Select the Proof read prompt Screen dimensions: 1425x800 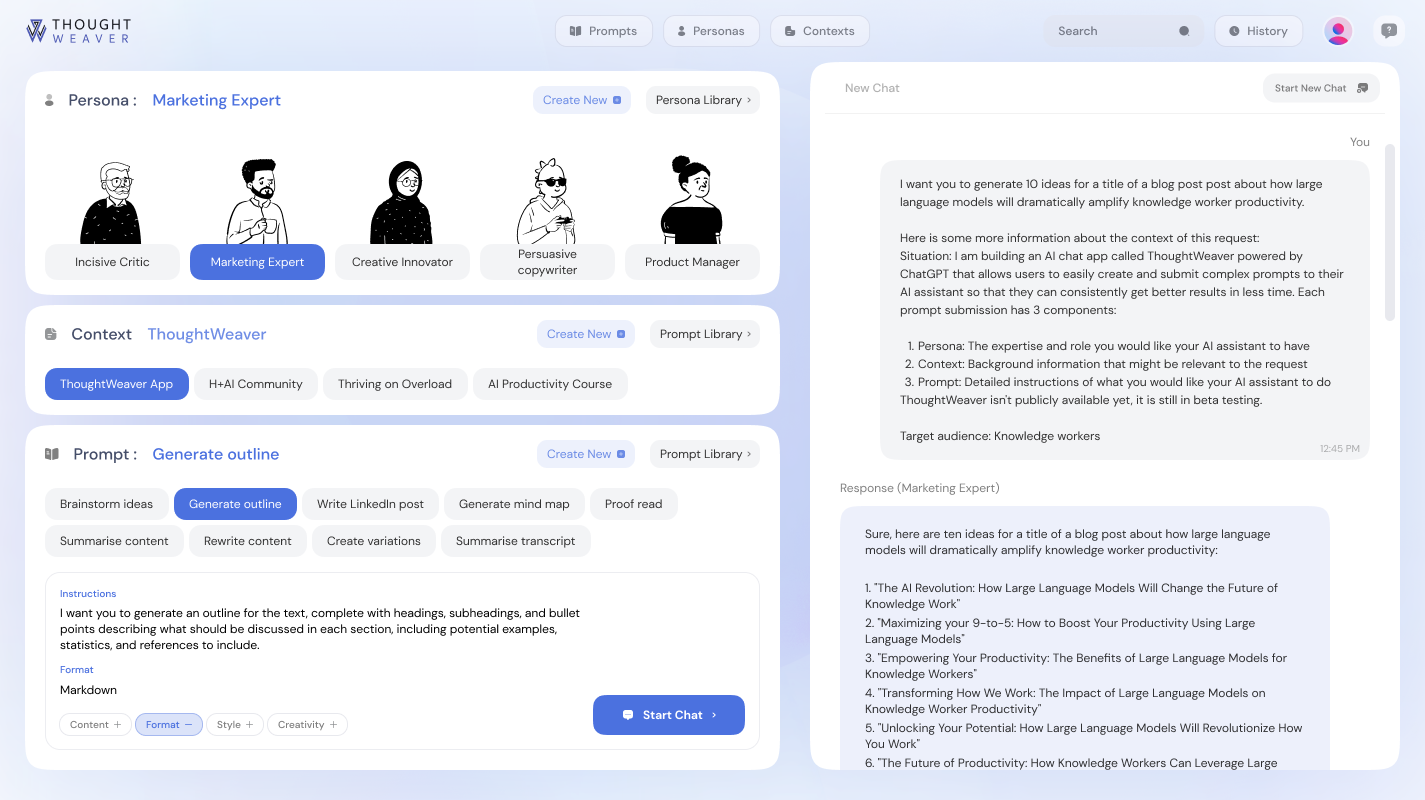[x=633, y=504]
